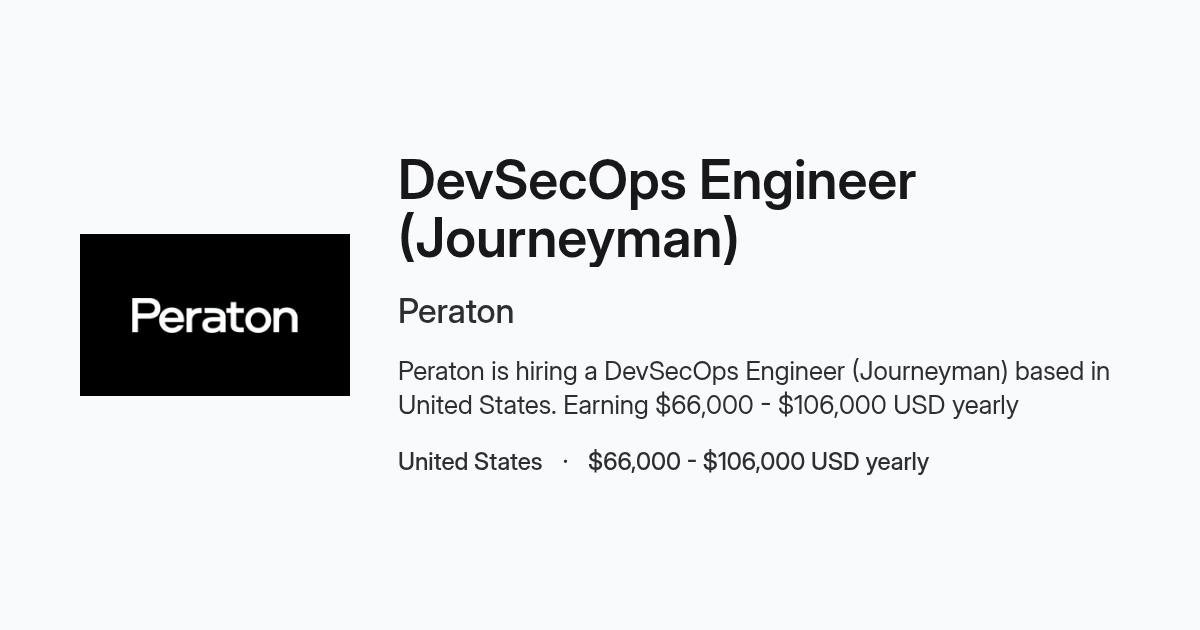
Task: Click the United States location label in bottom row
Action: click(470, 462)
